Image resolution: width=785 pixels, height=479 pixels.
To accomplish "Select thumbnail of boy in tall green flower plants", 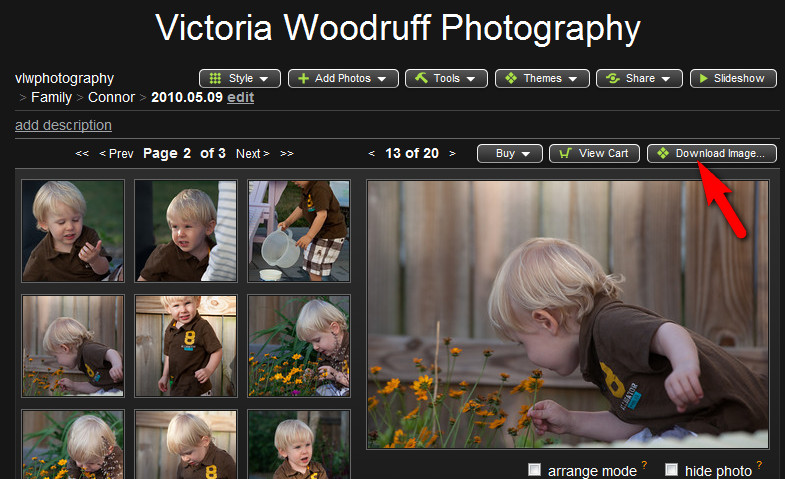I will click(299, 346).
